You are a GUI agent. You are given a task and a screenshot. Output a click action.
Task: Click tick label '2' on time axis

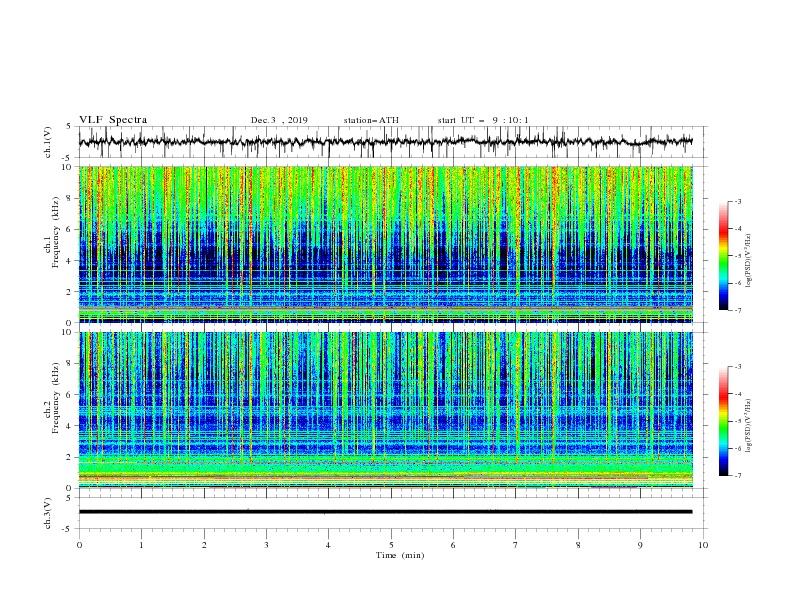[204, 545]
